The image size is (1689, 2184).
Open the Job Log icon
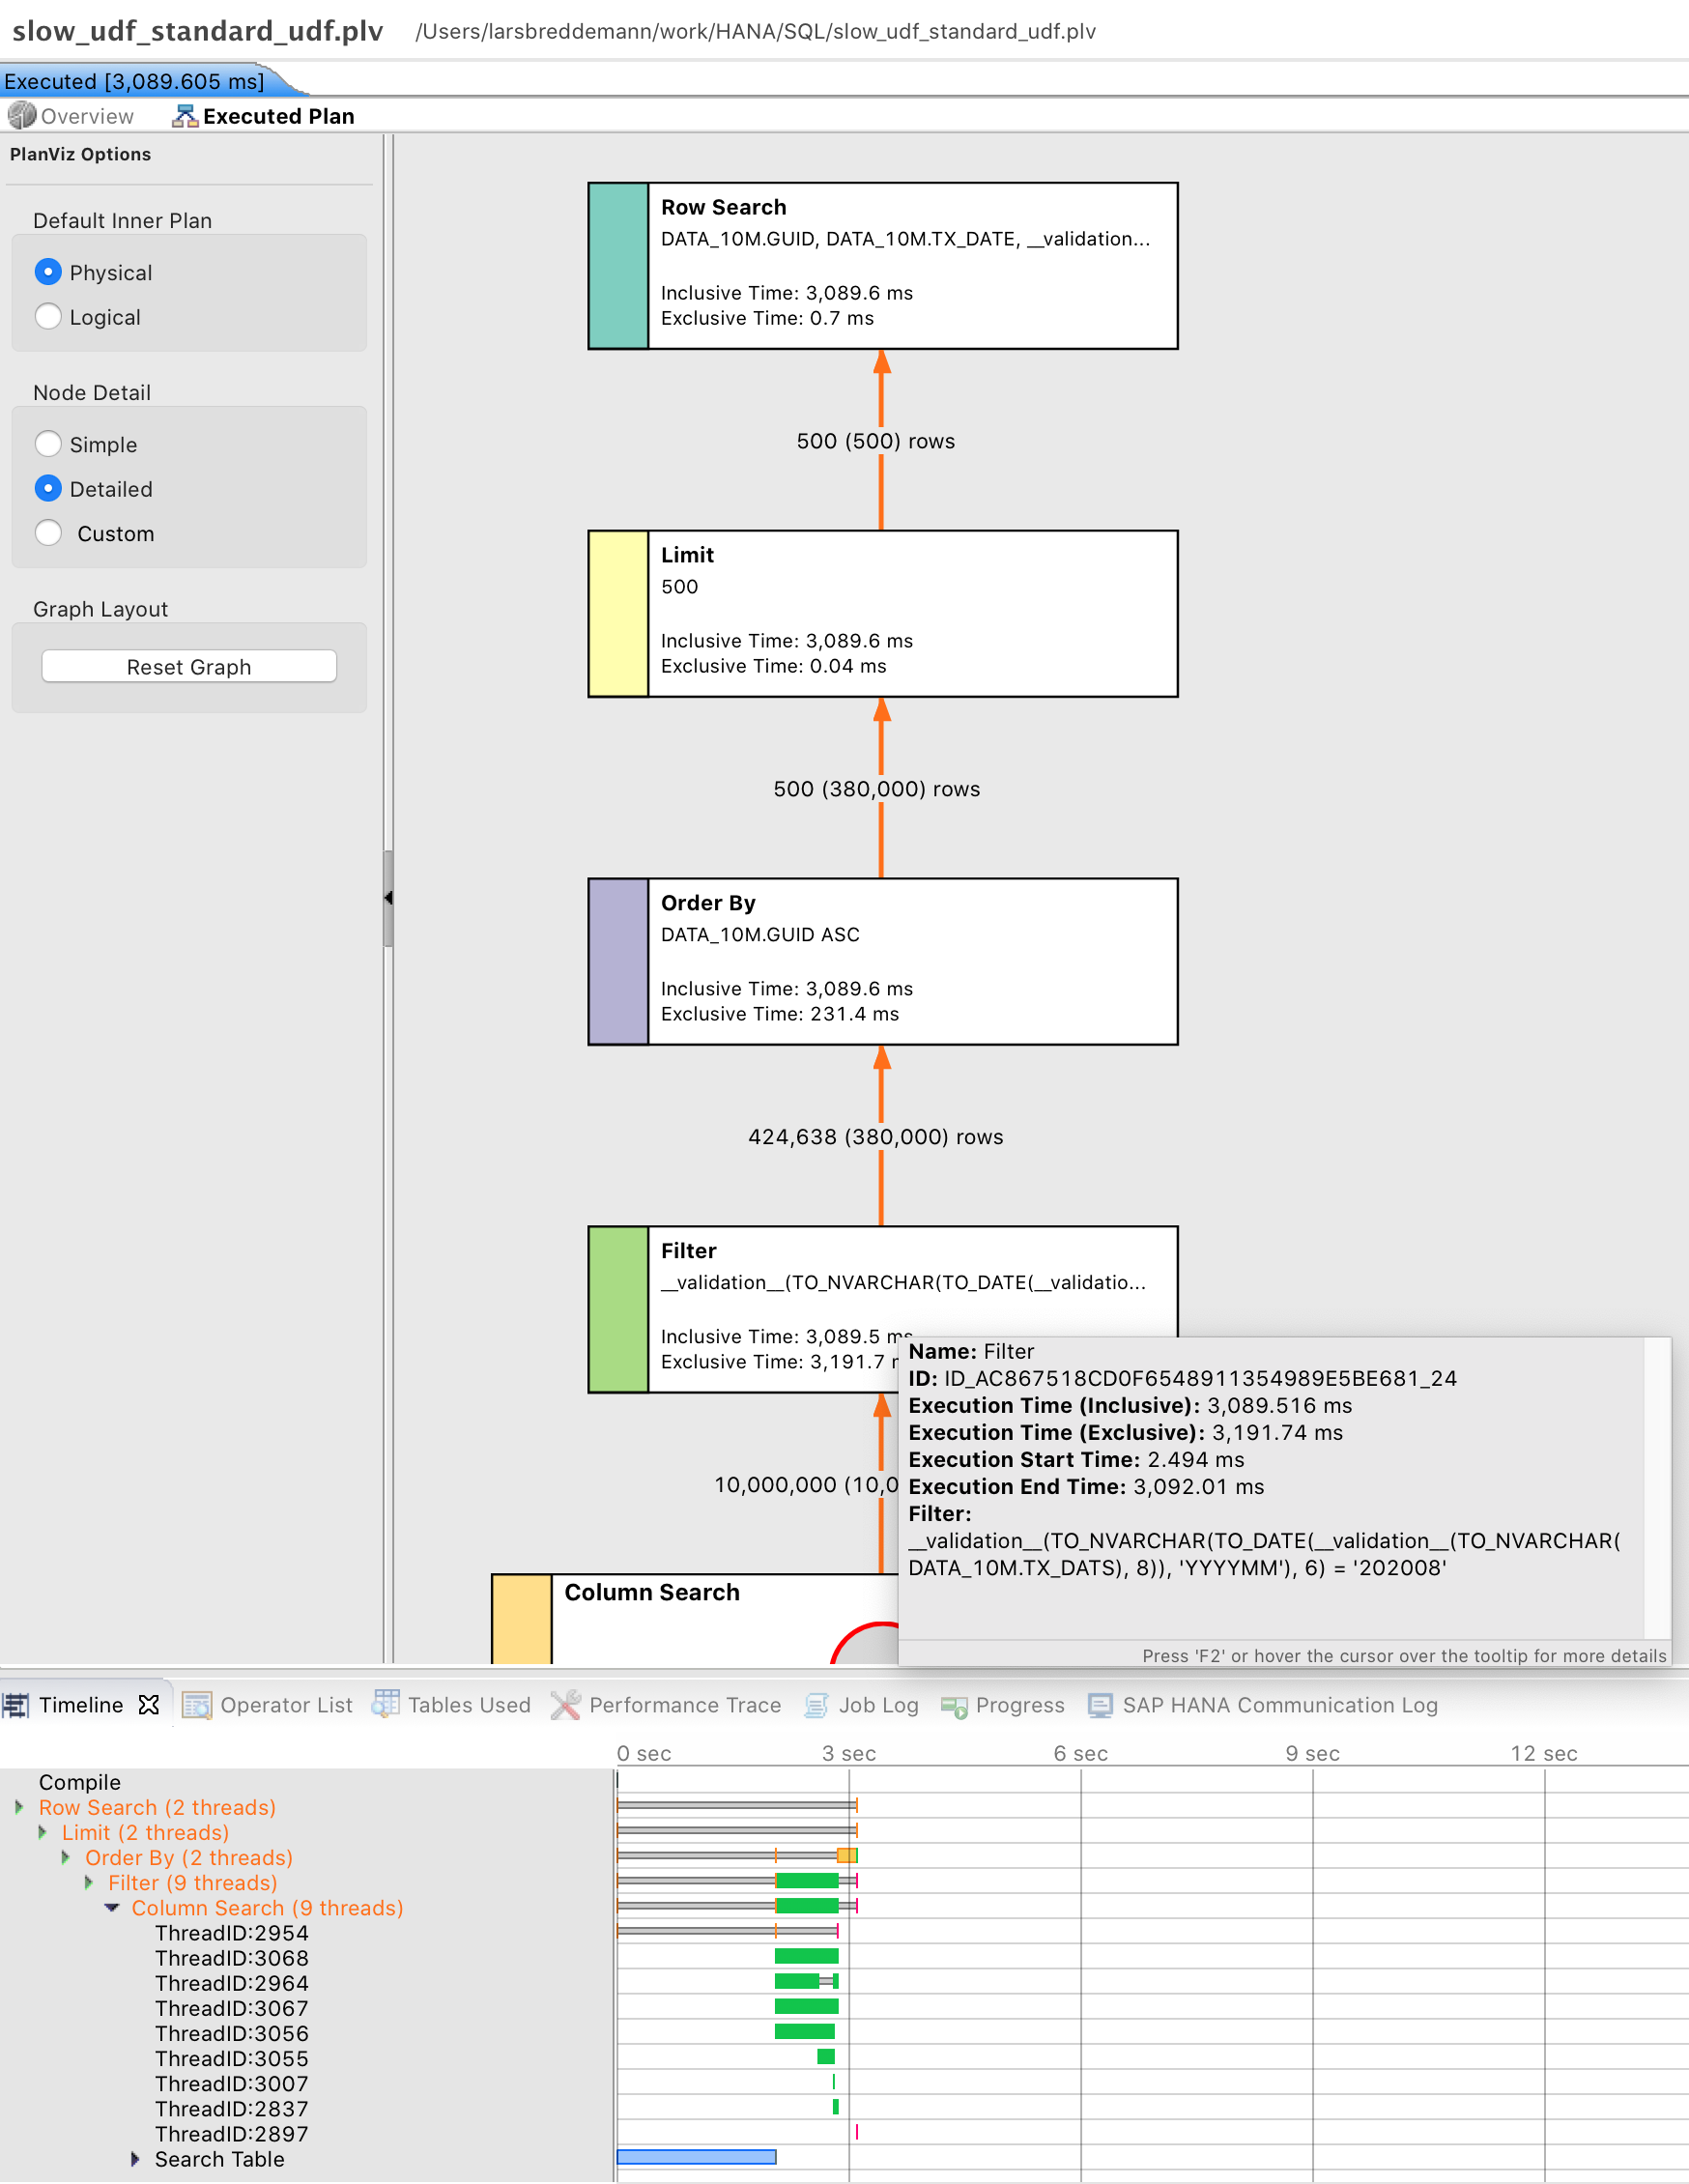[817, 1705]
